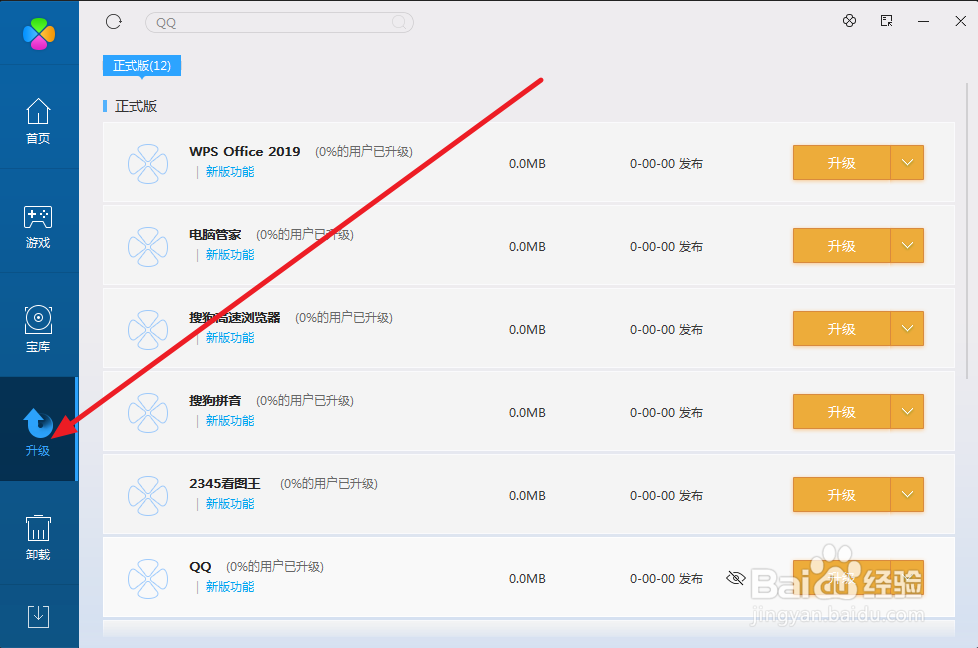Expand upgrade options for 搜狗拼音
The width and height of the screenshot is (978, 648).
(x=907, y=412)
